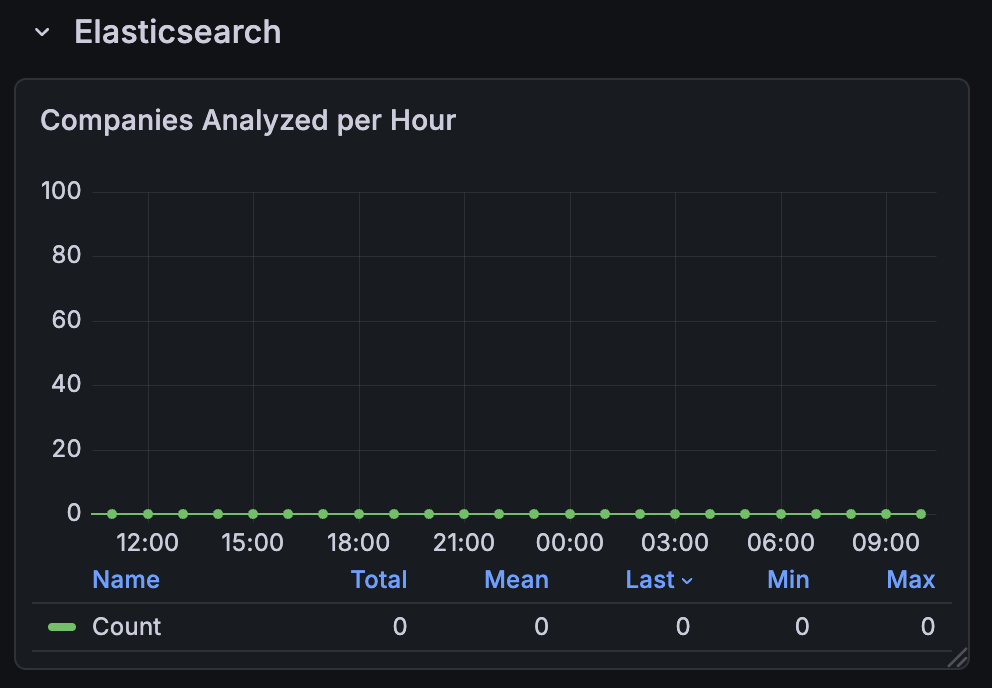The height and width of the screenshot is (688, 992).
Task: Click the 100 y-axis label
Action: (61, 191)
